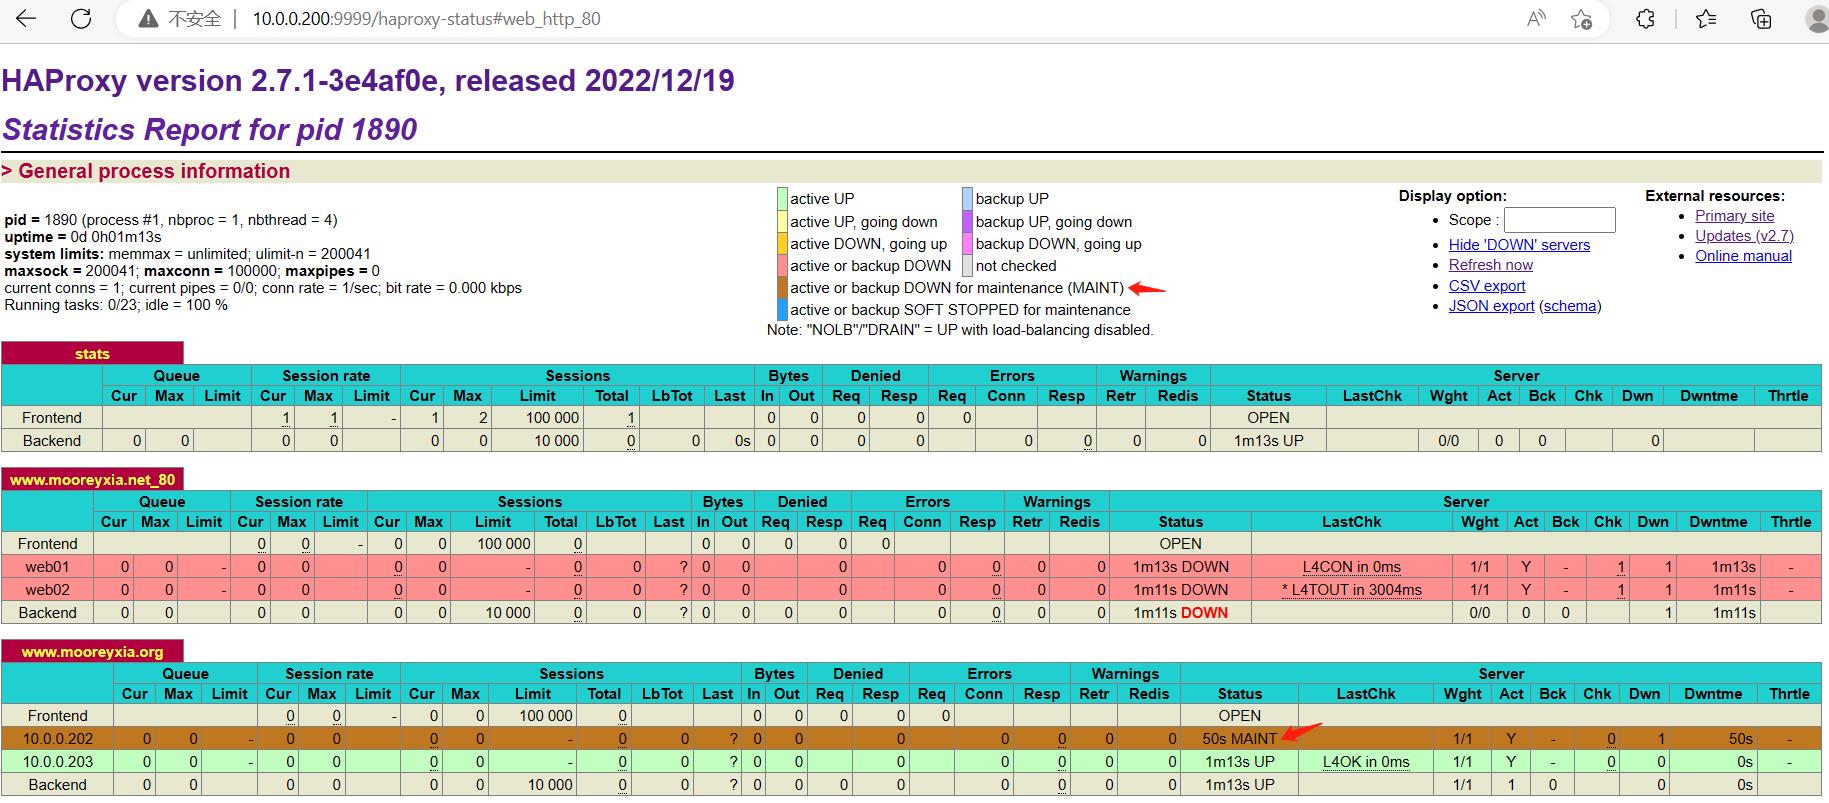Viewport: 1829px width, 803px height.
Task: Click the stats Frontend row label
Action: coord(52,417)
